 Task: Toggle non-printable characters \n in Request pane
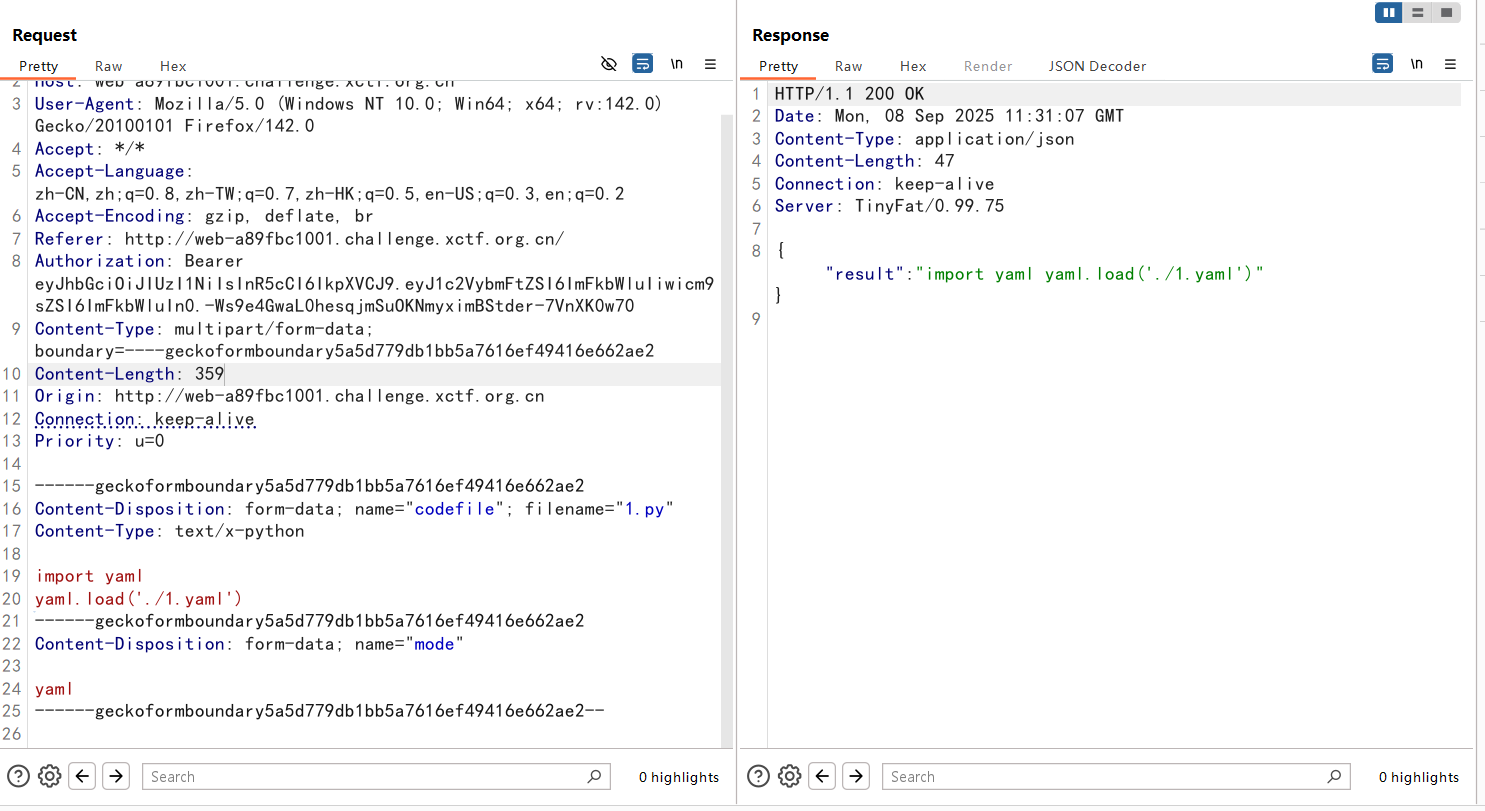pyautogui.click(x=677, y=64)
